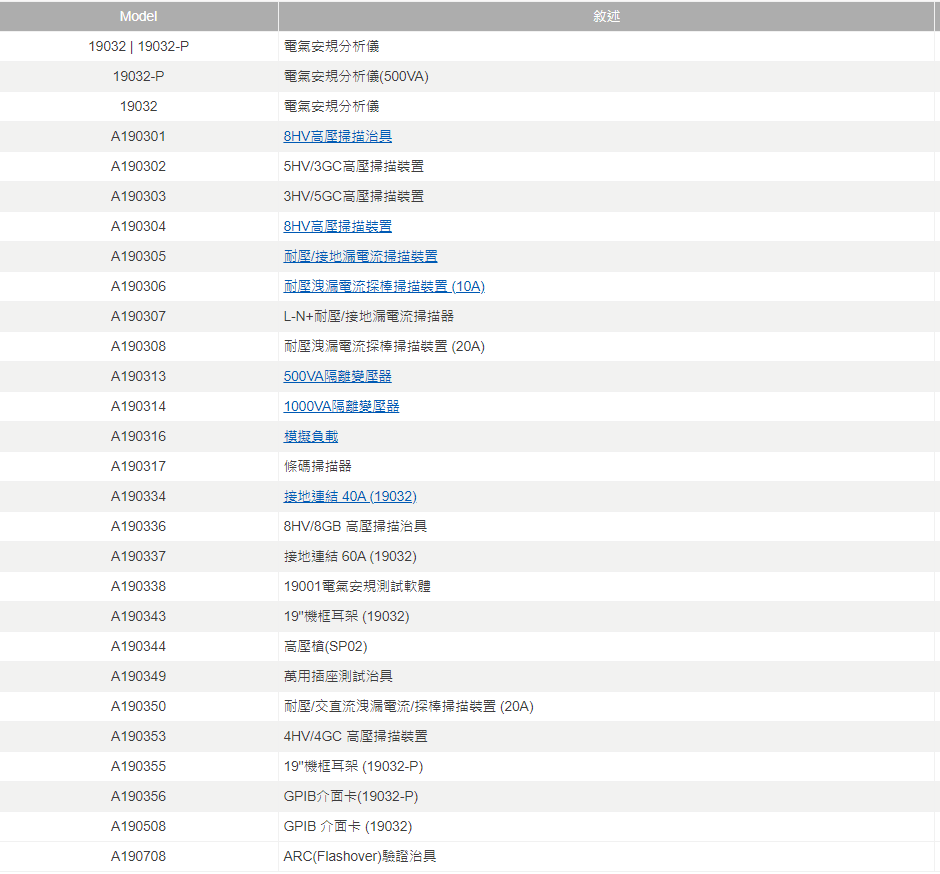The width and height of the screenshot is (940, 874).
Task: Click model cell A190301
Action: pyautogui.click(x=138, y=136)
